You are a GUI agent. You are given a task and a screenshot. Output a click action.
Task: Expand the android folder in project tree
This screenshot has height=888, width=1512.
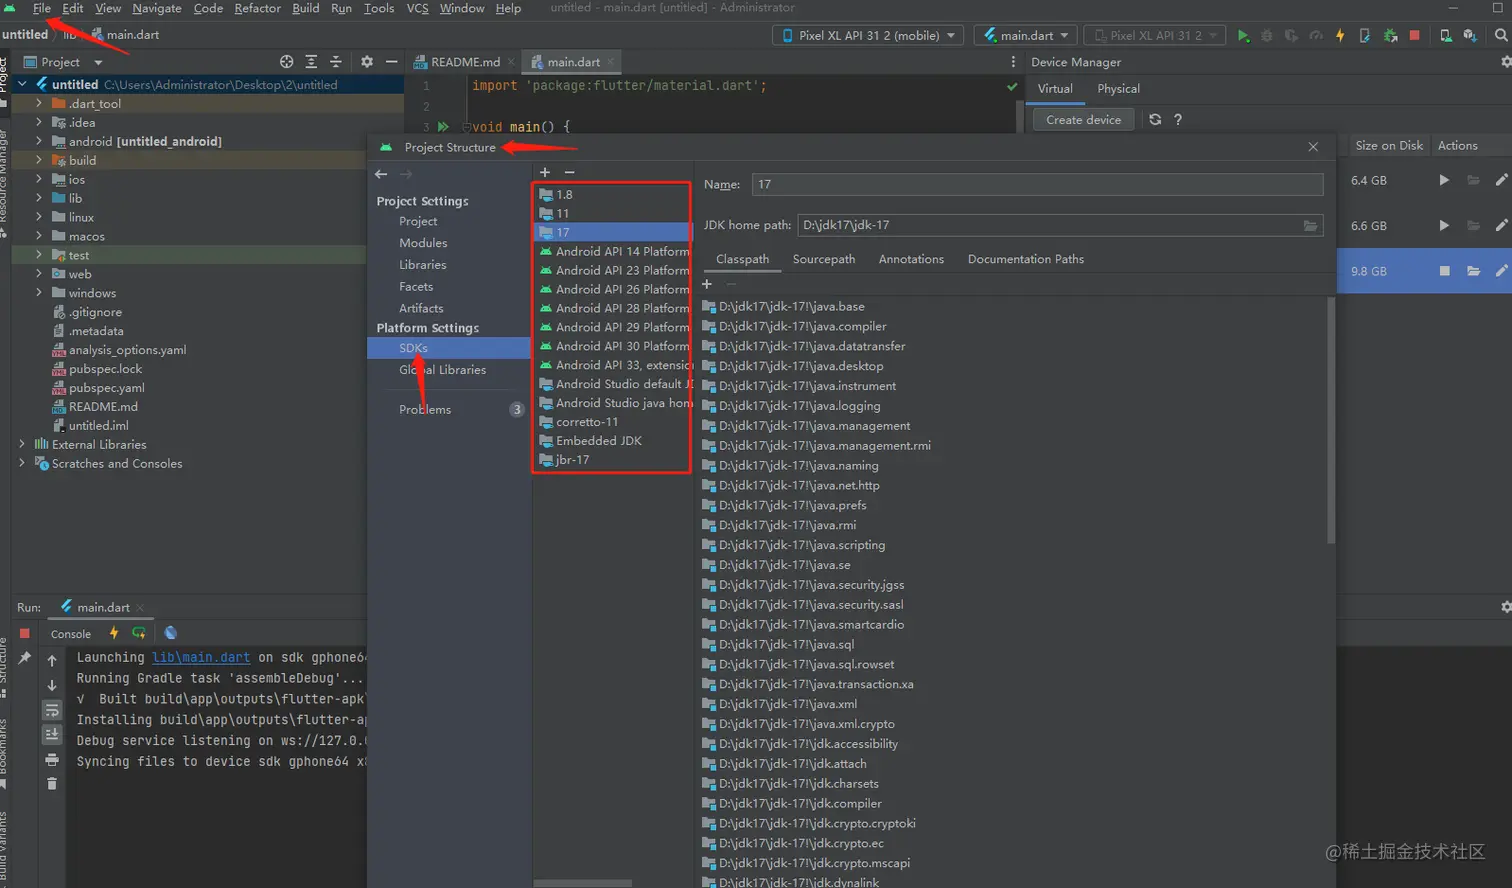39,141
